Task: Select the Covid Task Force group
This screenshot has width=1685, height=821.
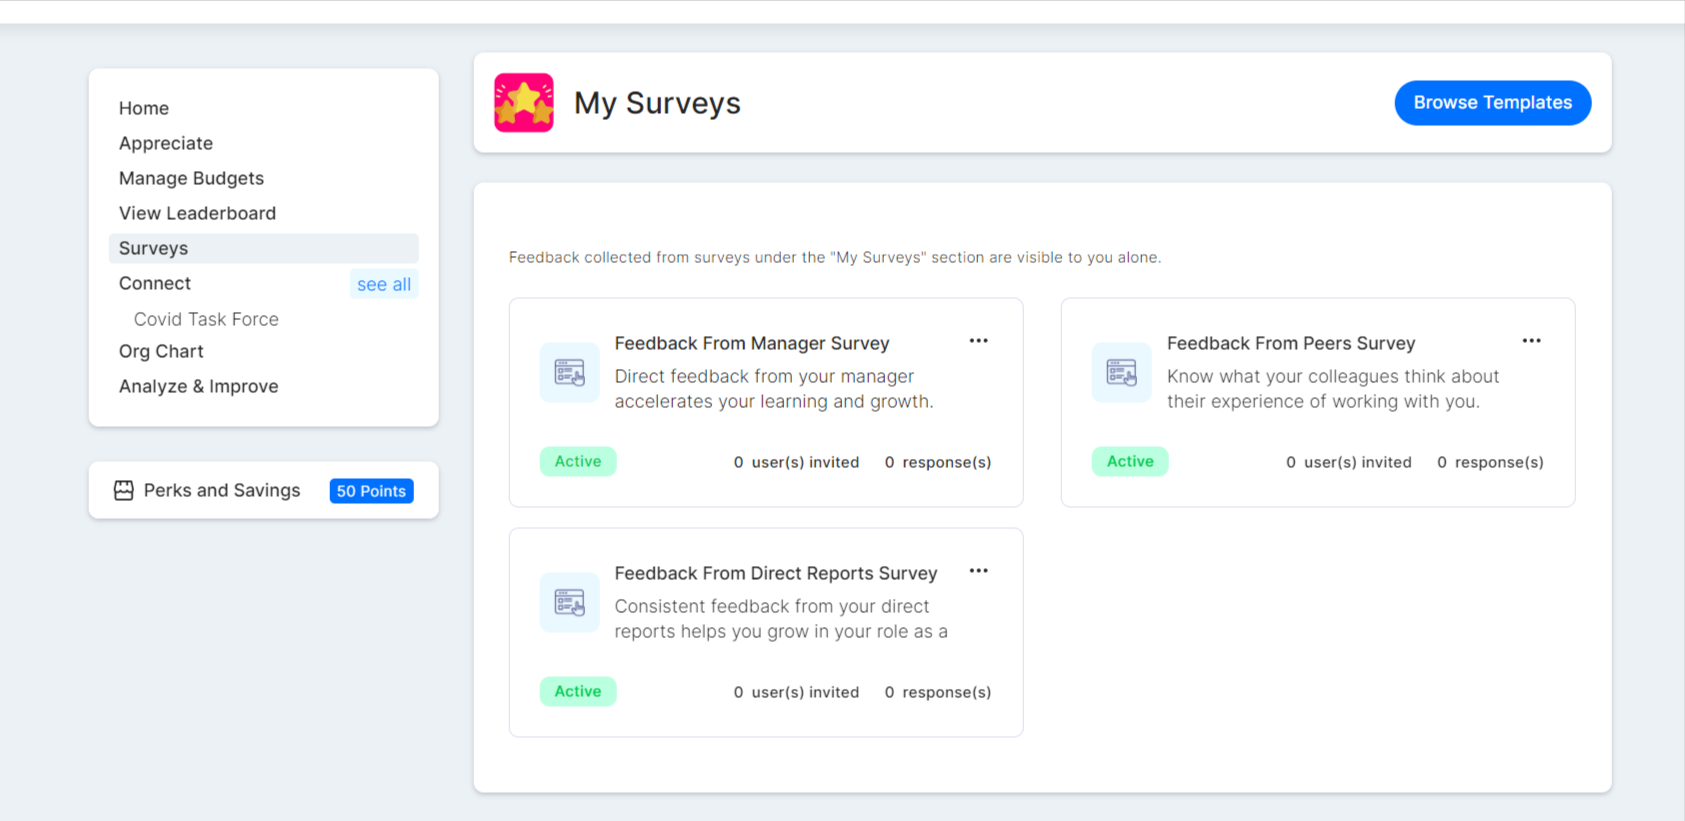Action: [x=206, y=319]
